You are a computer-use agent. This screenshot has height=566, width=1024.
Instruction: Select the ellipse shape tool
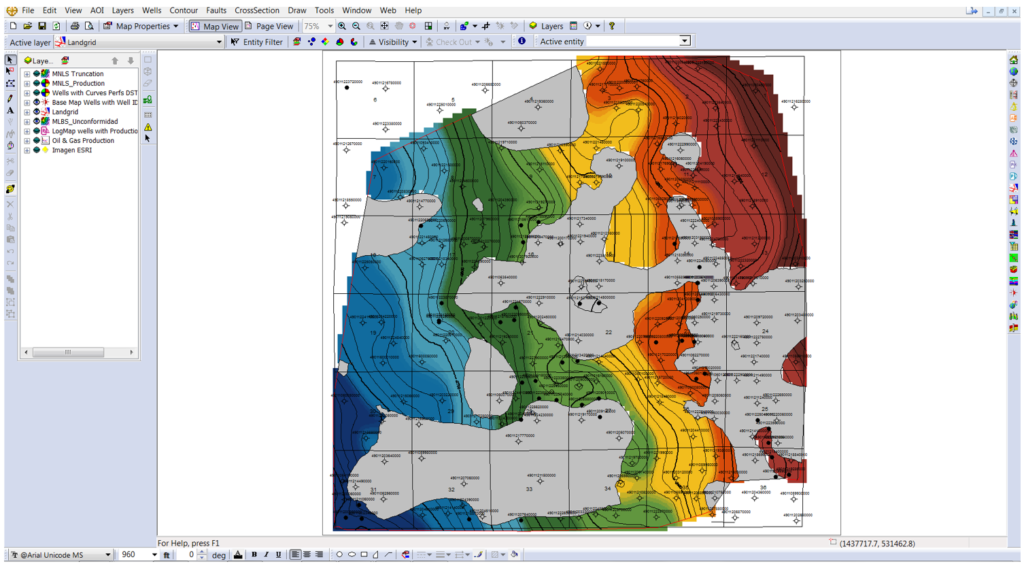(x=351, y=555)
